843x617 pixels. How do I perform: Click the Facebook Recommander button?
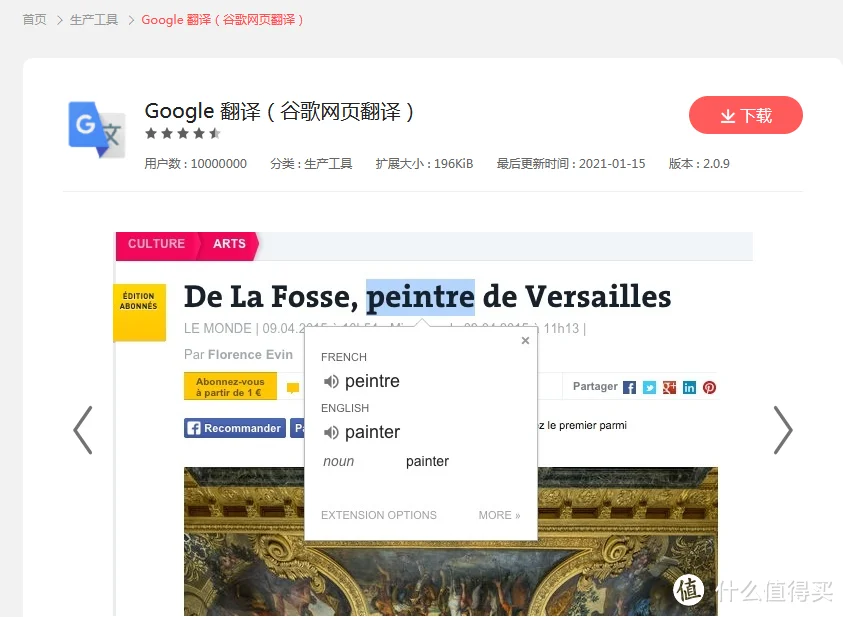coord(235,428)
